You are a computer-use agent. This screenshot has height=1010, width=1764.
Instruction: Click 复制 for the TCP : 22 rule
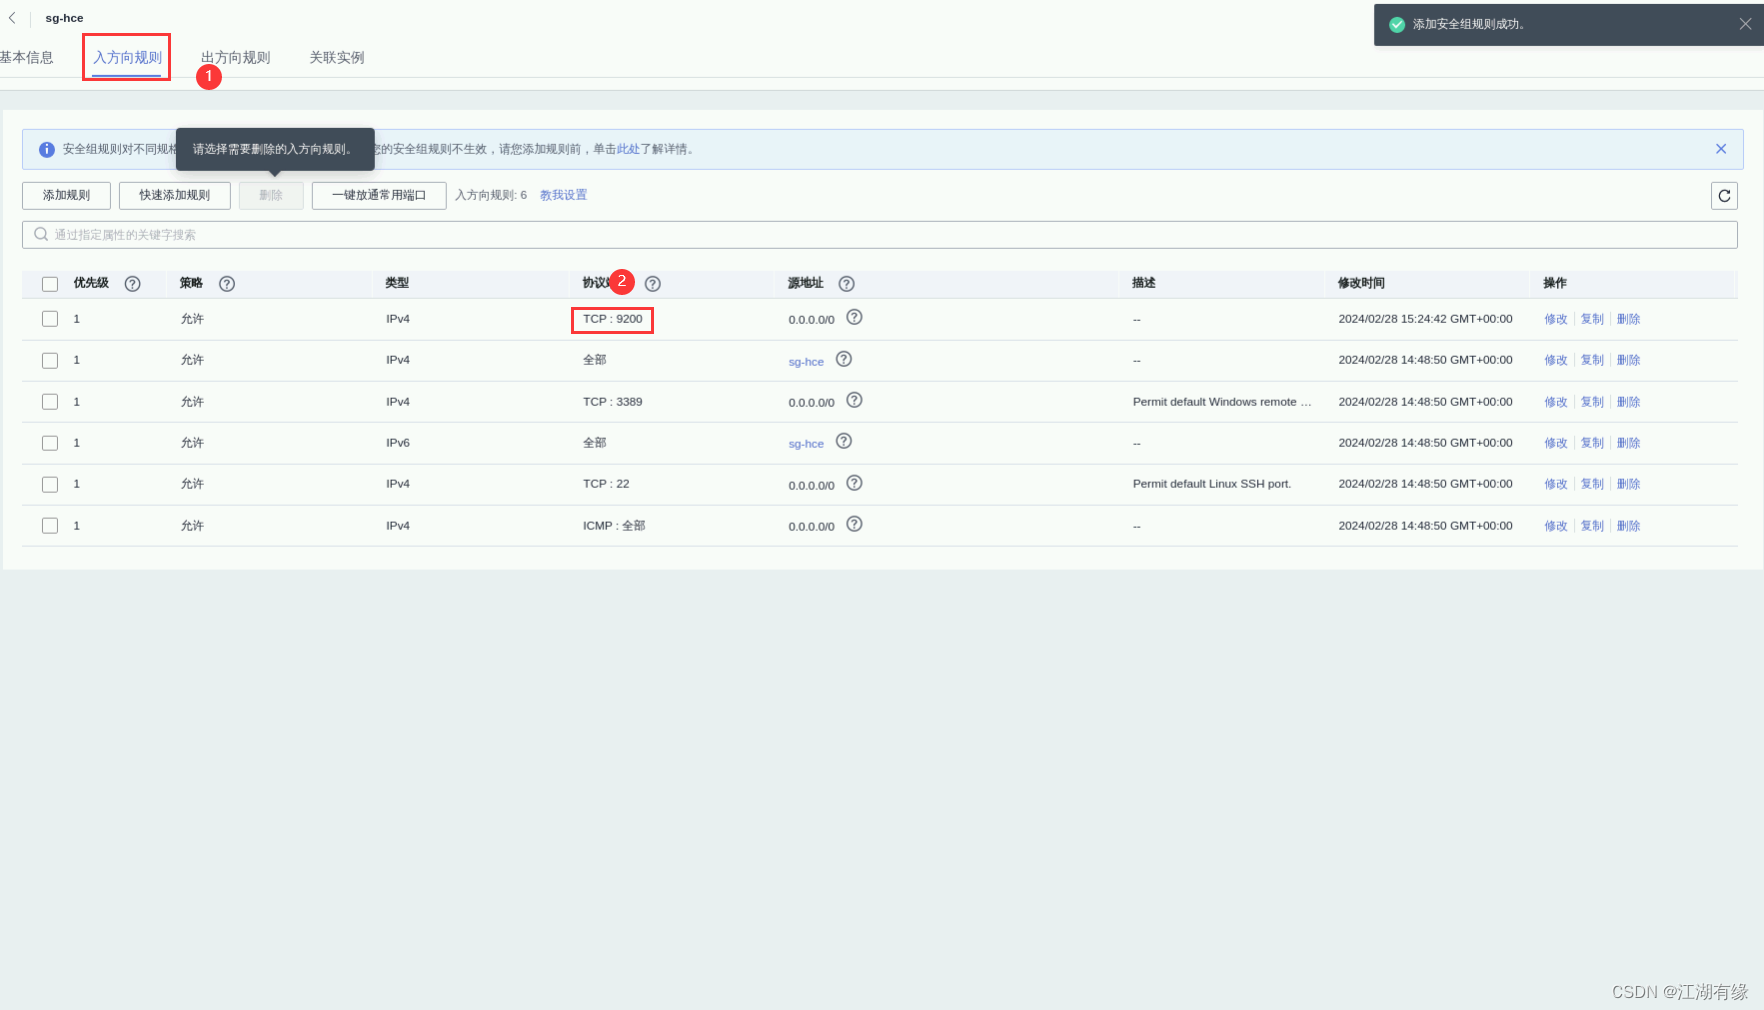pyautogui.click(x=1592, y=484)
